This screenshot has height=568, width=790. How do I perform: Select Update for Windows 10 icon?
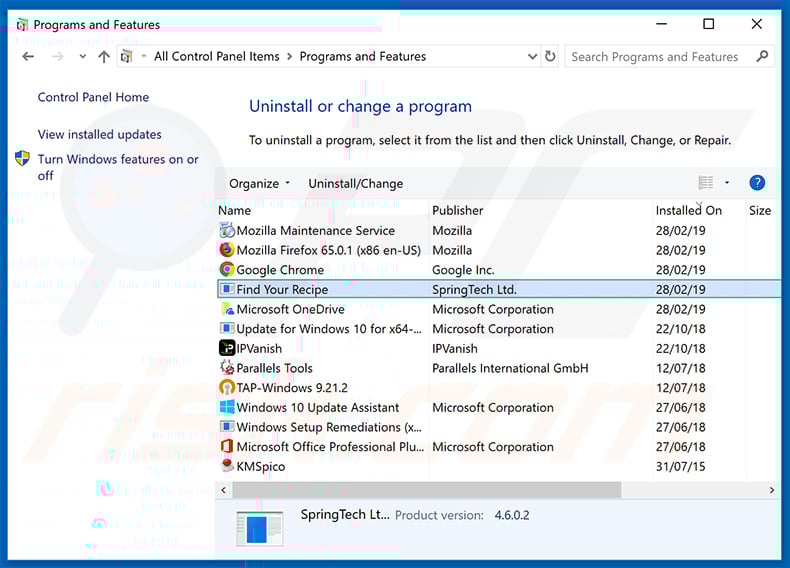tap(227, 329)
